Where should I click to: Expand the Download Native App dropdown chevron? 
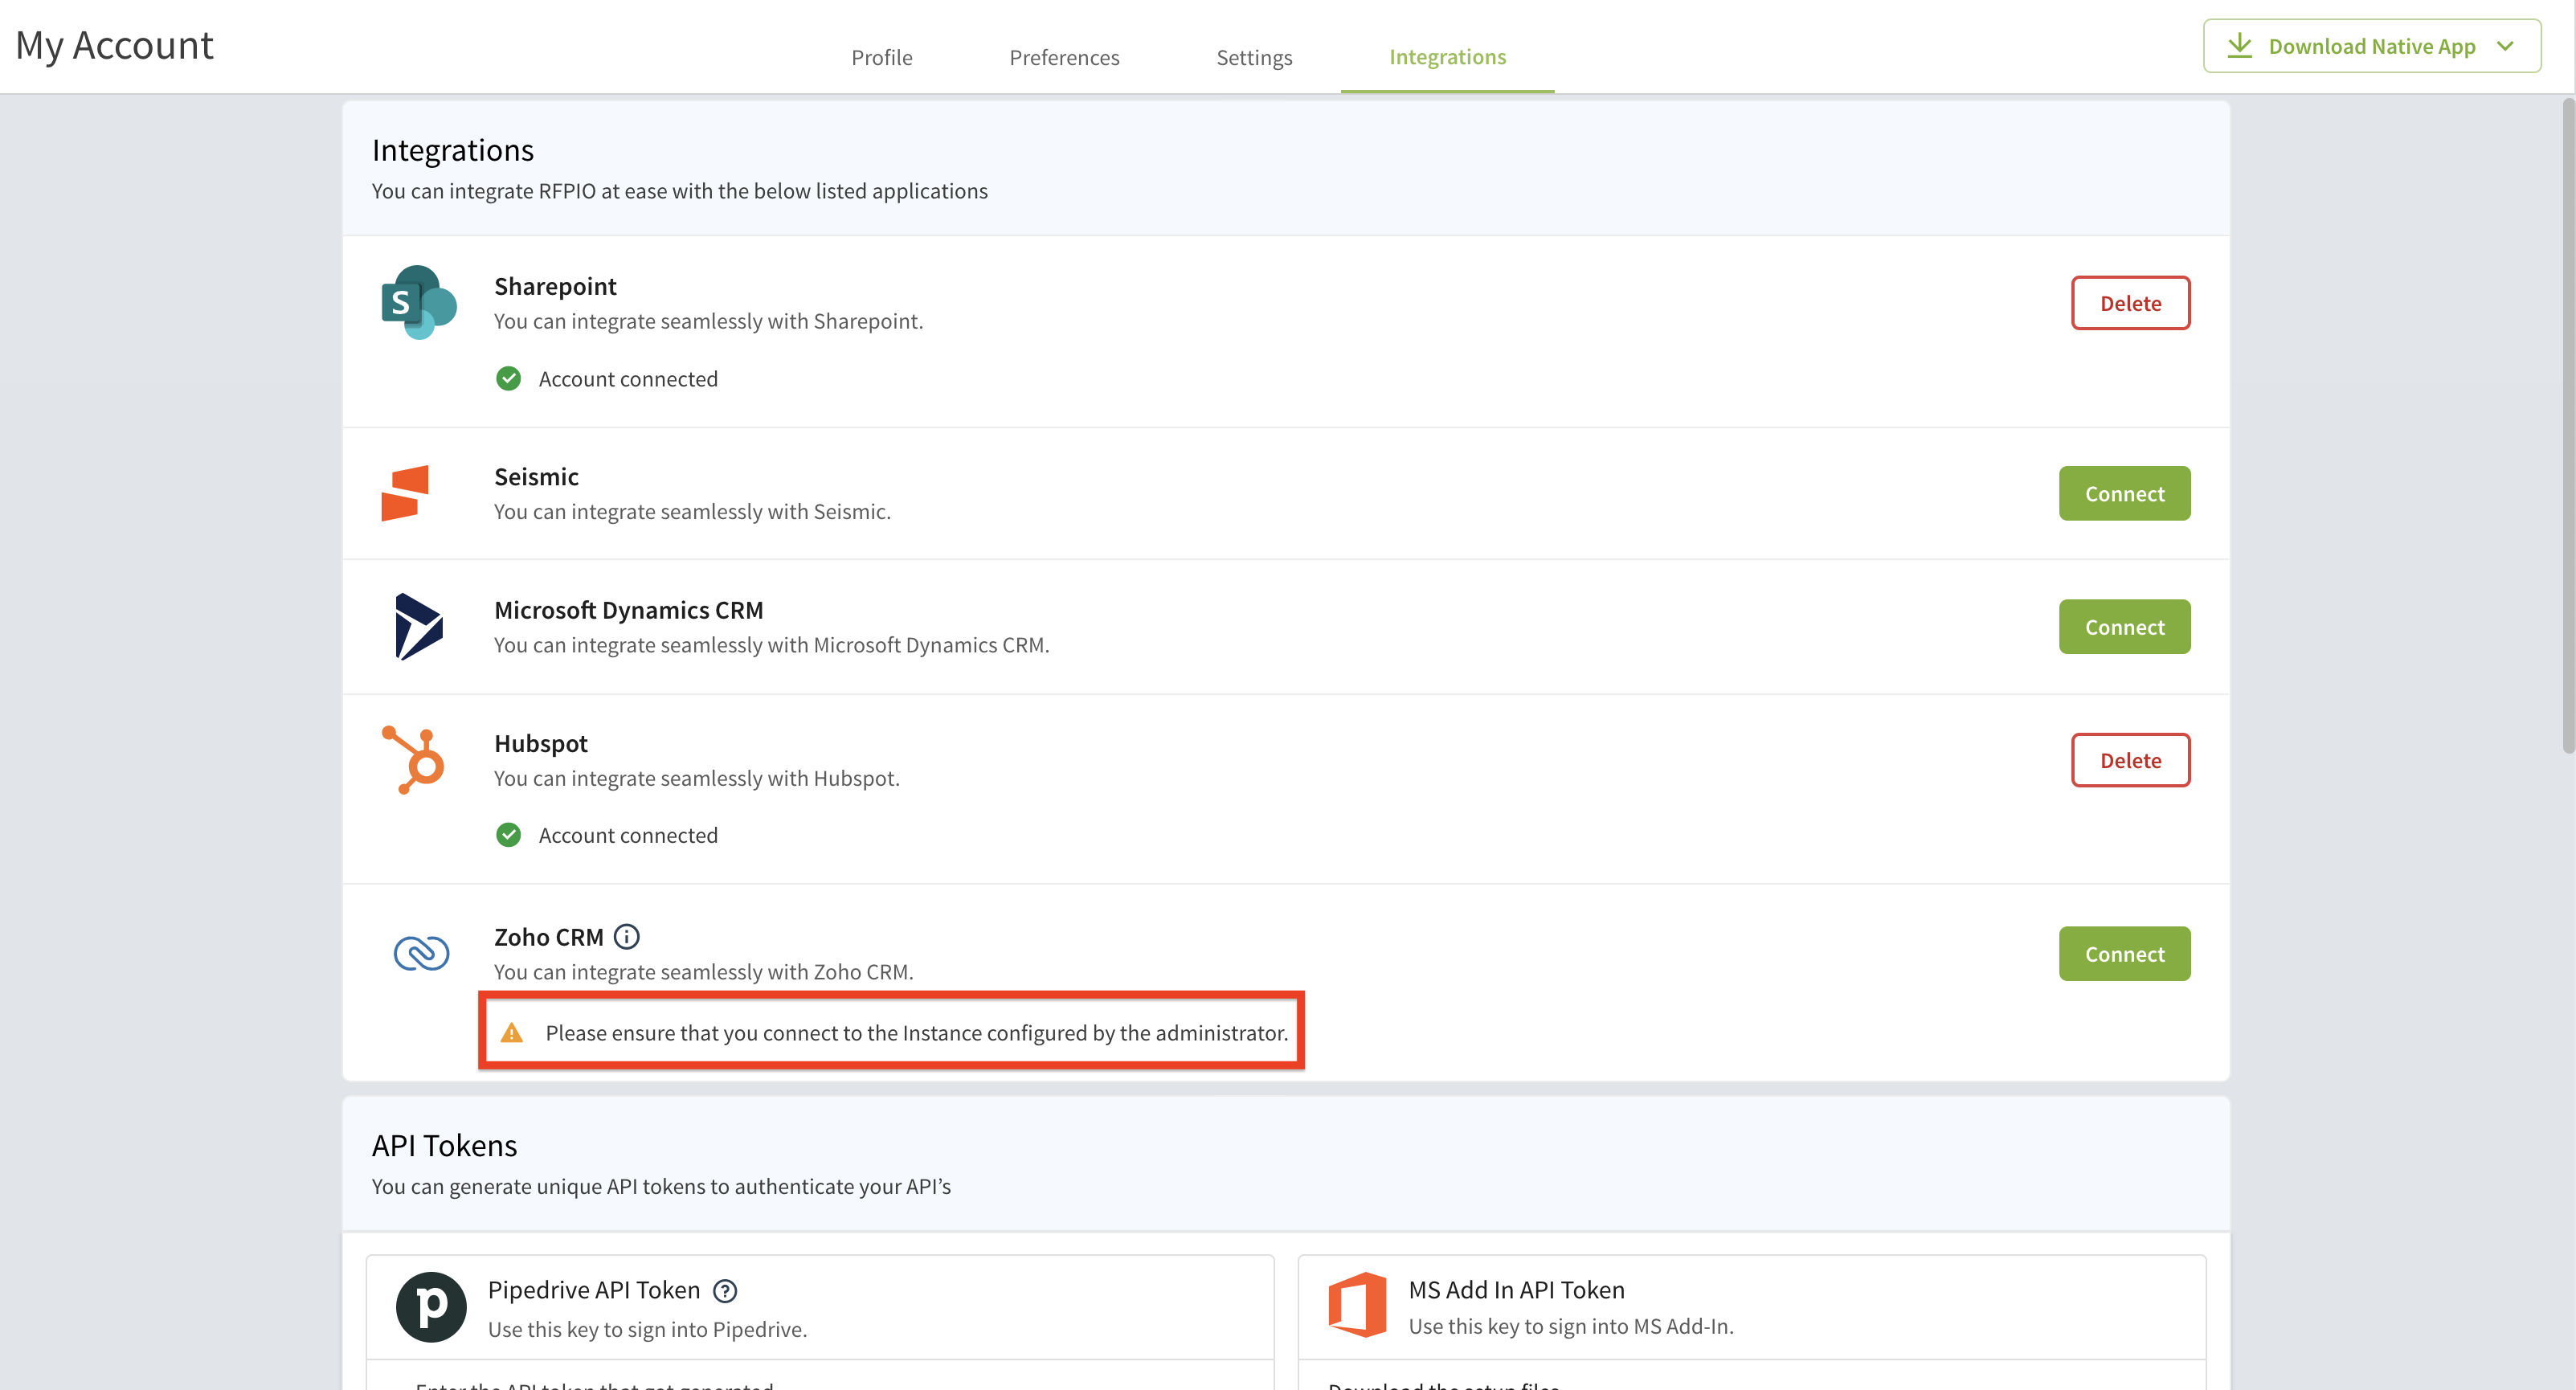(x=2506, y=46)
